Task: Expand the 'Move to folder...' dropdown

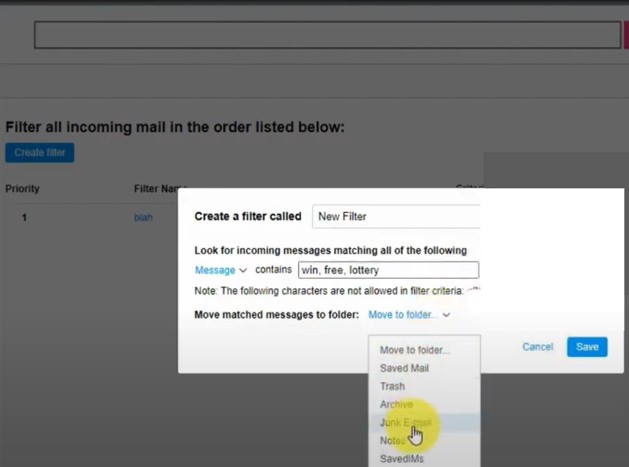Action: [x=409, y=315]
